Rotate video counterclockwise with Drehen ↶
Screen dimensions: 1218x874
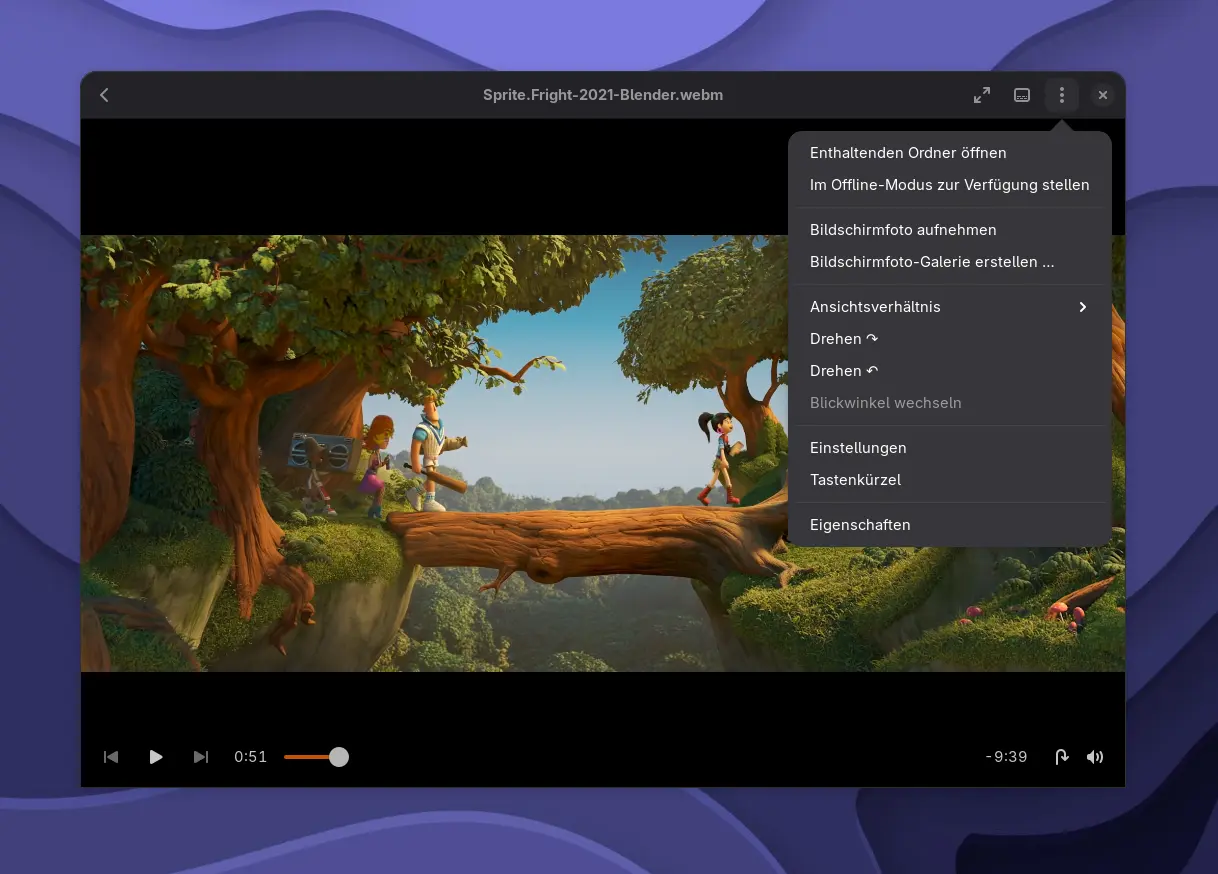(844, 371)
